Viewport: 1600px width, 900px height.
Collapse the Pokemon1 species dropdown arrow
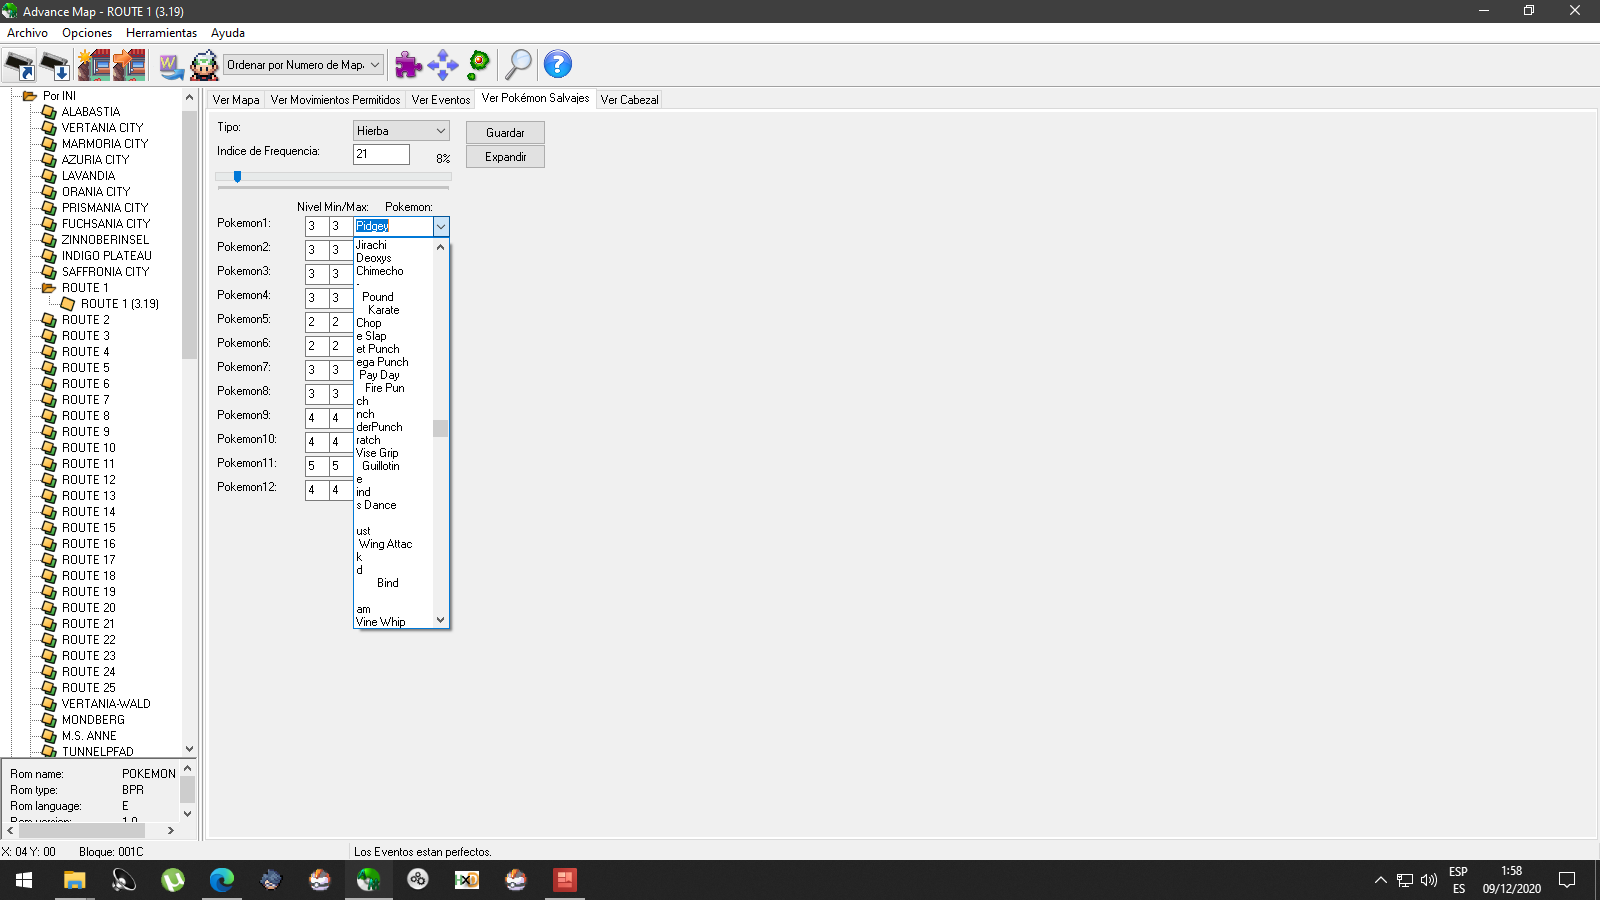click(440, 227)
